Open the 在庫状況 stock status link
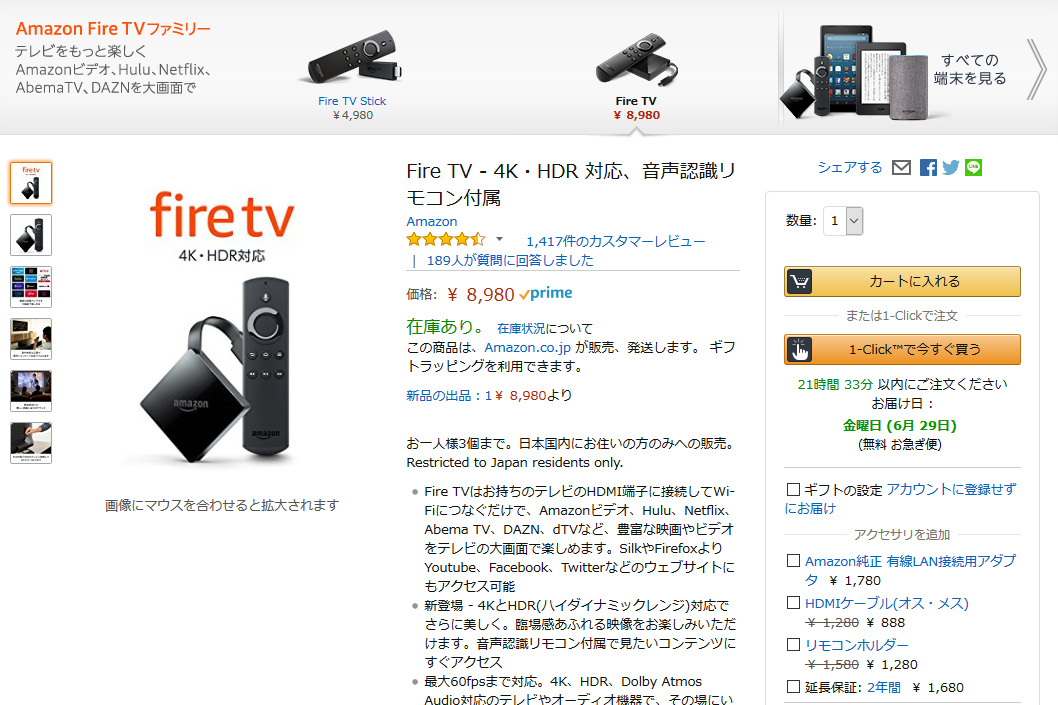Image resolution: width=1058 pixels, height=705 pixels. [x=521, y=329]
